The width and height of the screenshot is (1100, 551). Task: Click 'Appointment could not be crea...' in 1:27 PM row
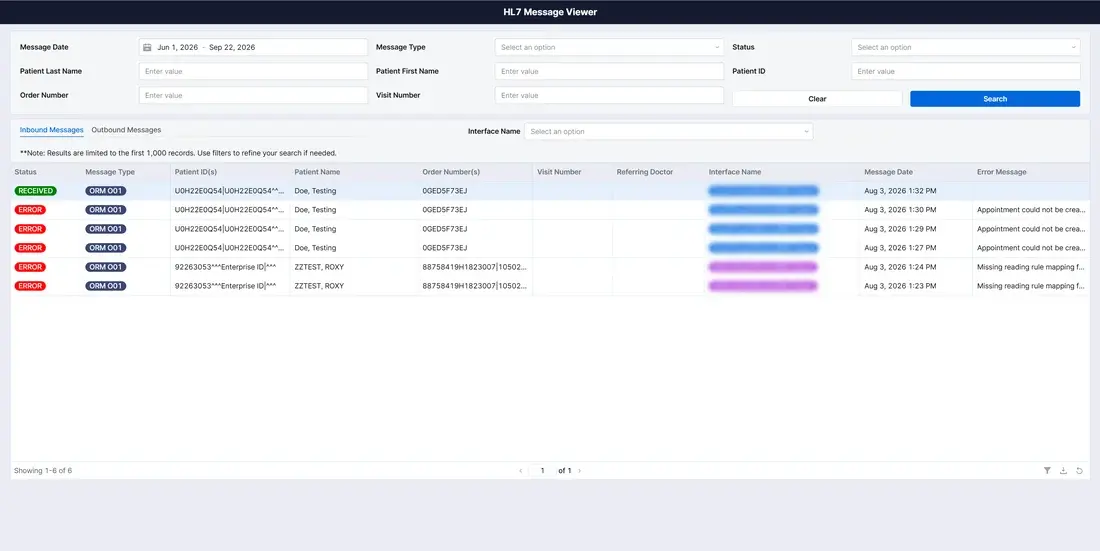click(1031, 248)
